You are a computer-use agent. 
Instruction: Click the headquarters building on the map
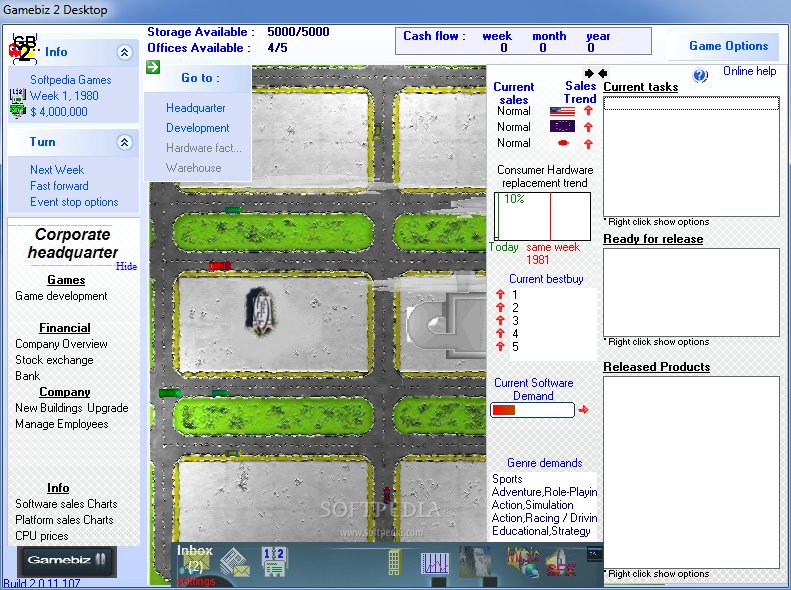(260, 311)
